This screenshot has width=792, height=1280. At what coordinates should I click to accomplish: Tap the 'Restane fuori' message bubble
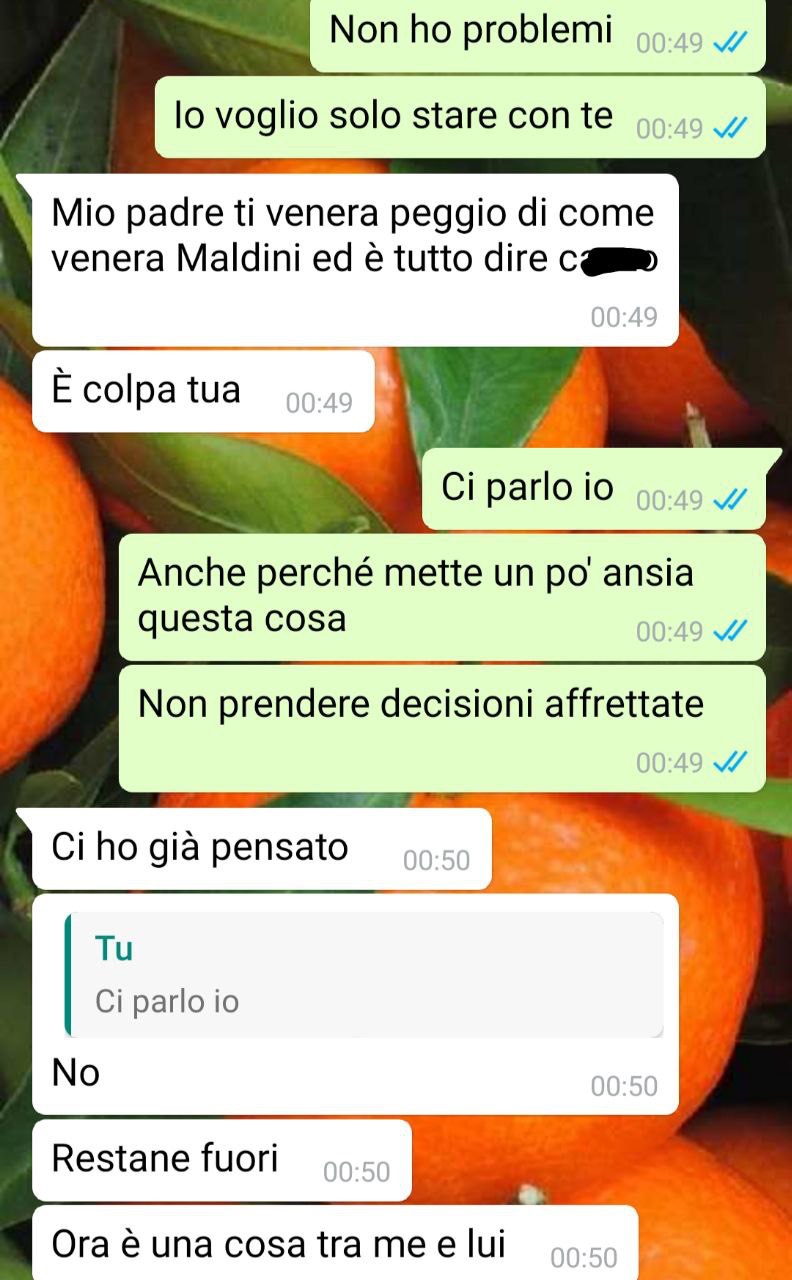tap(222, 1160)
